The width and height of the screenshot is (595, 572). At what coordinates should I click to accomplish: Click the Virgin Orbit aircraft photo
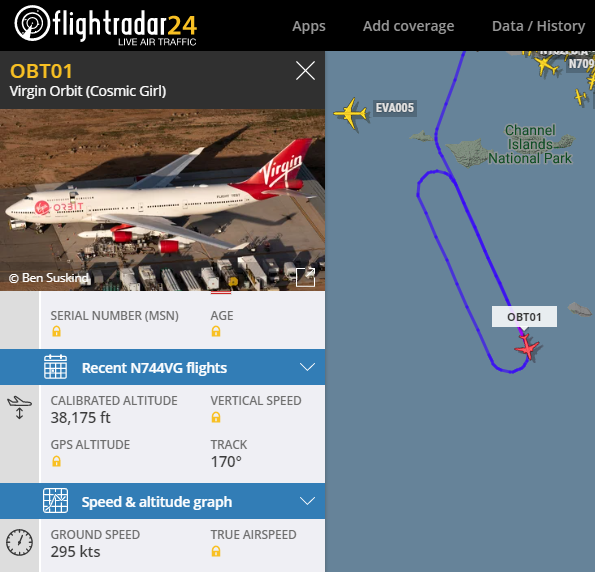coord(162,200)
